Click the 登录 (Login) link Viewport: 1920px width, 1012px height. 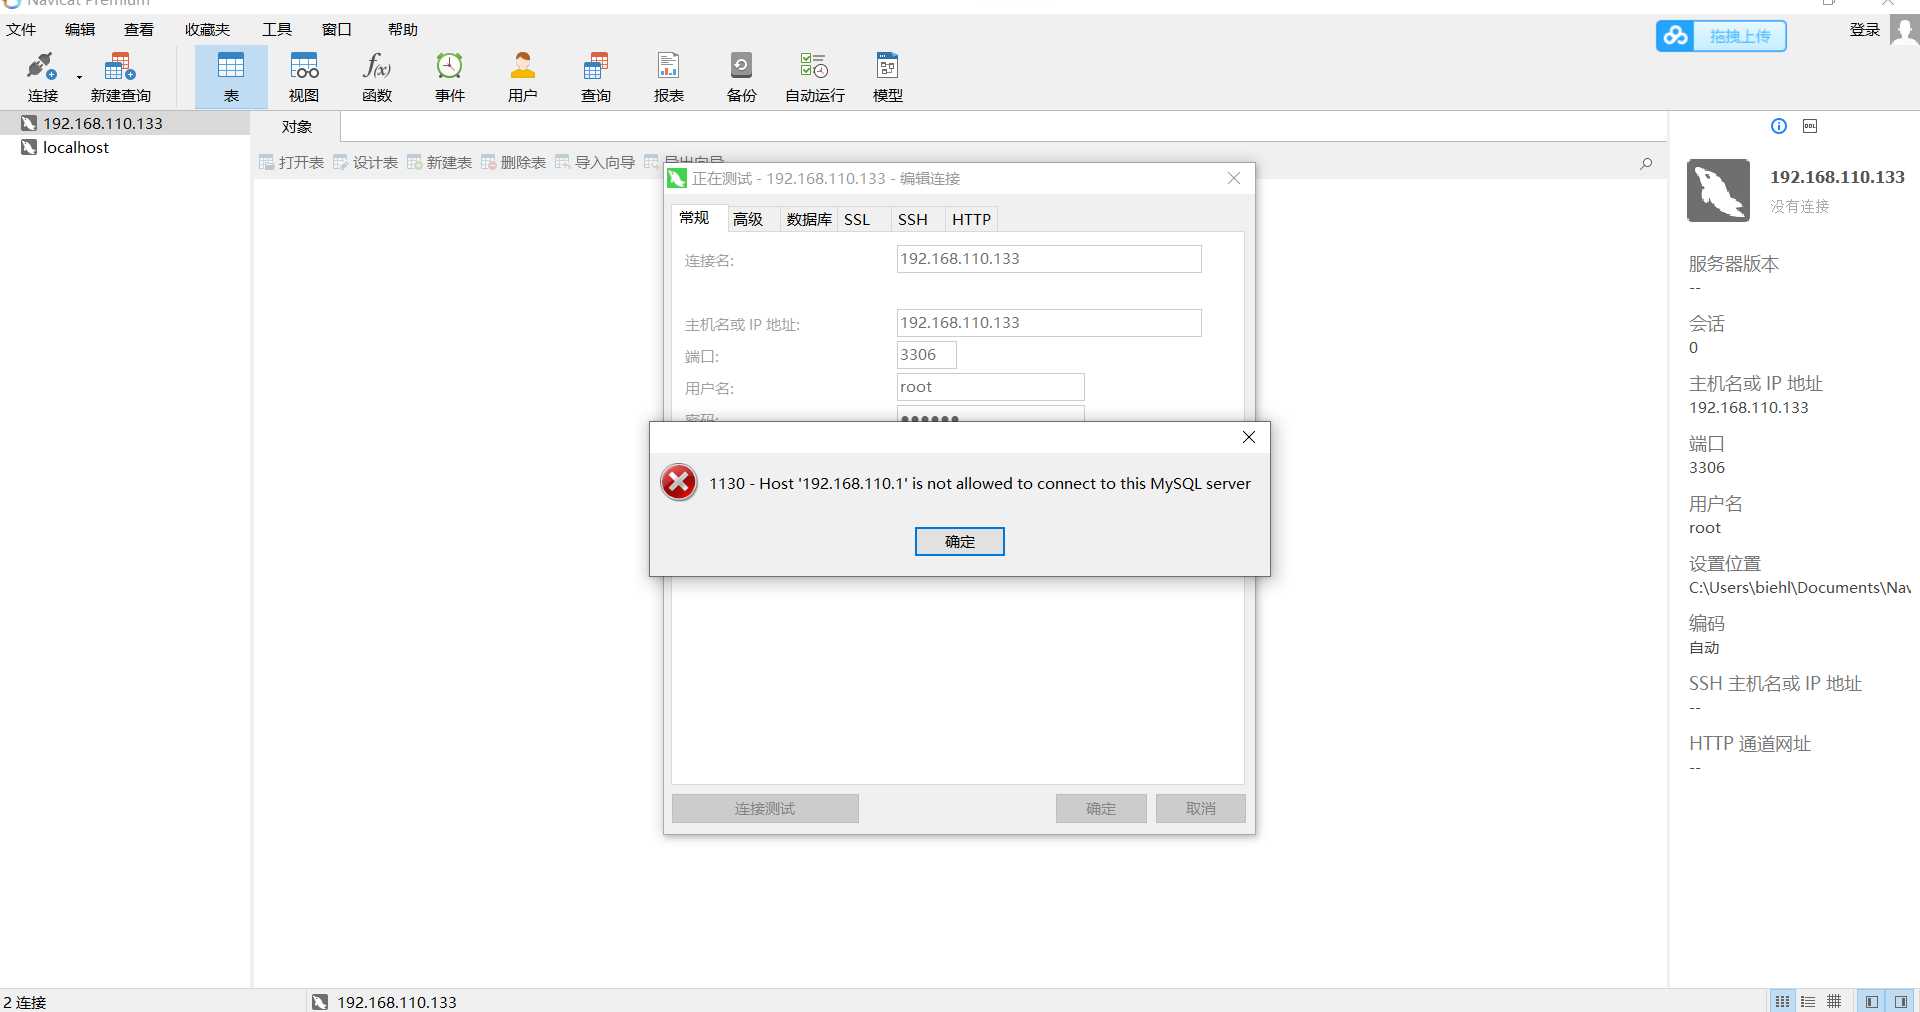pyautogui.click(x=1864, y=30)
